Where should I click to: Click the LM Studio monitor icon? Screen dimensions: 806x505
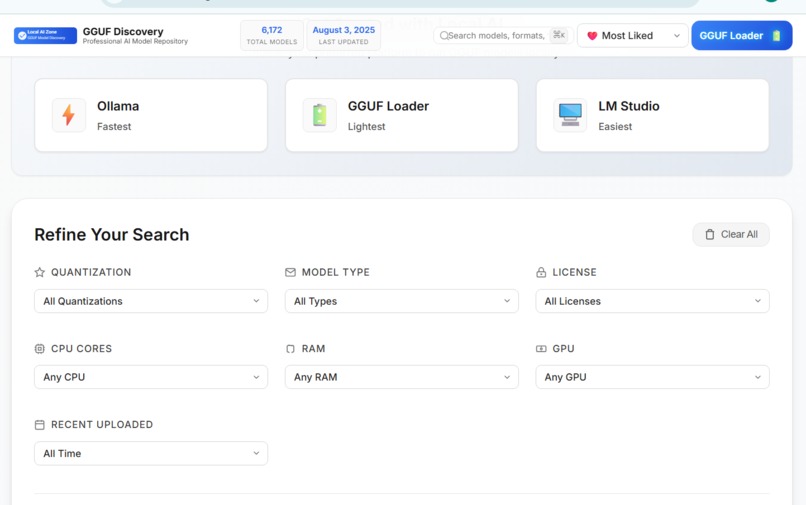(570, 115)
